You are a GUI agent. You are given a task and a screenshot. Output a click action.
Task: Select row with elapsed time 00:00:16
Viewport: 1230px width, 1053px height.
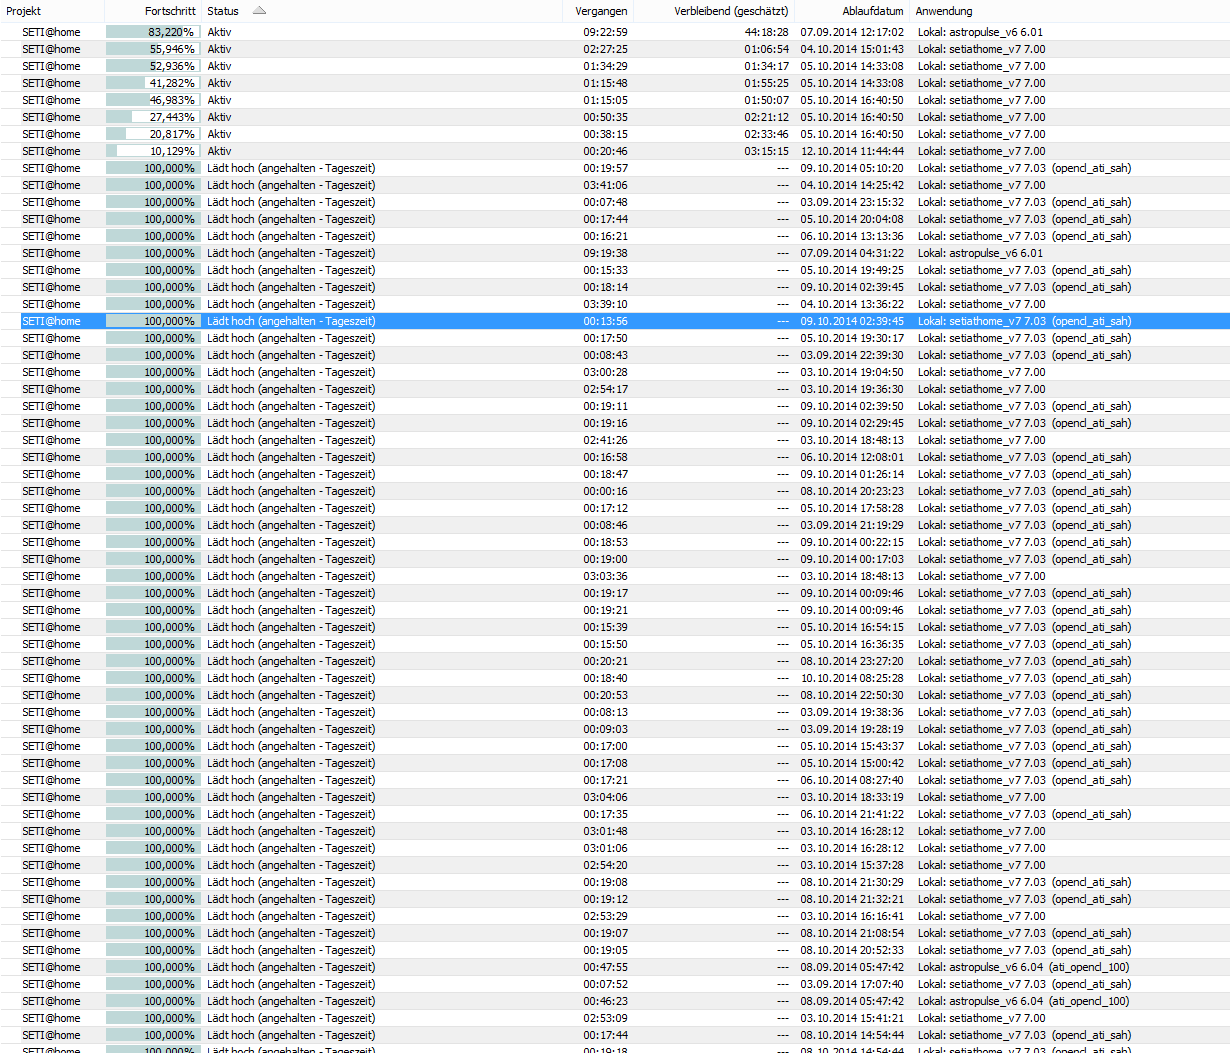click(615, 491)
